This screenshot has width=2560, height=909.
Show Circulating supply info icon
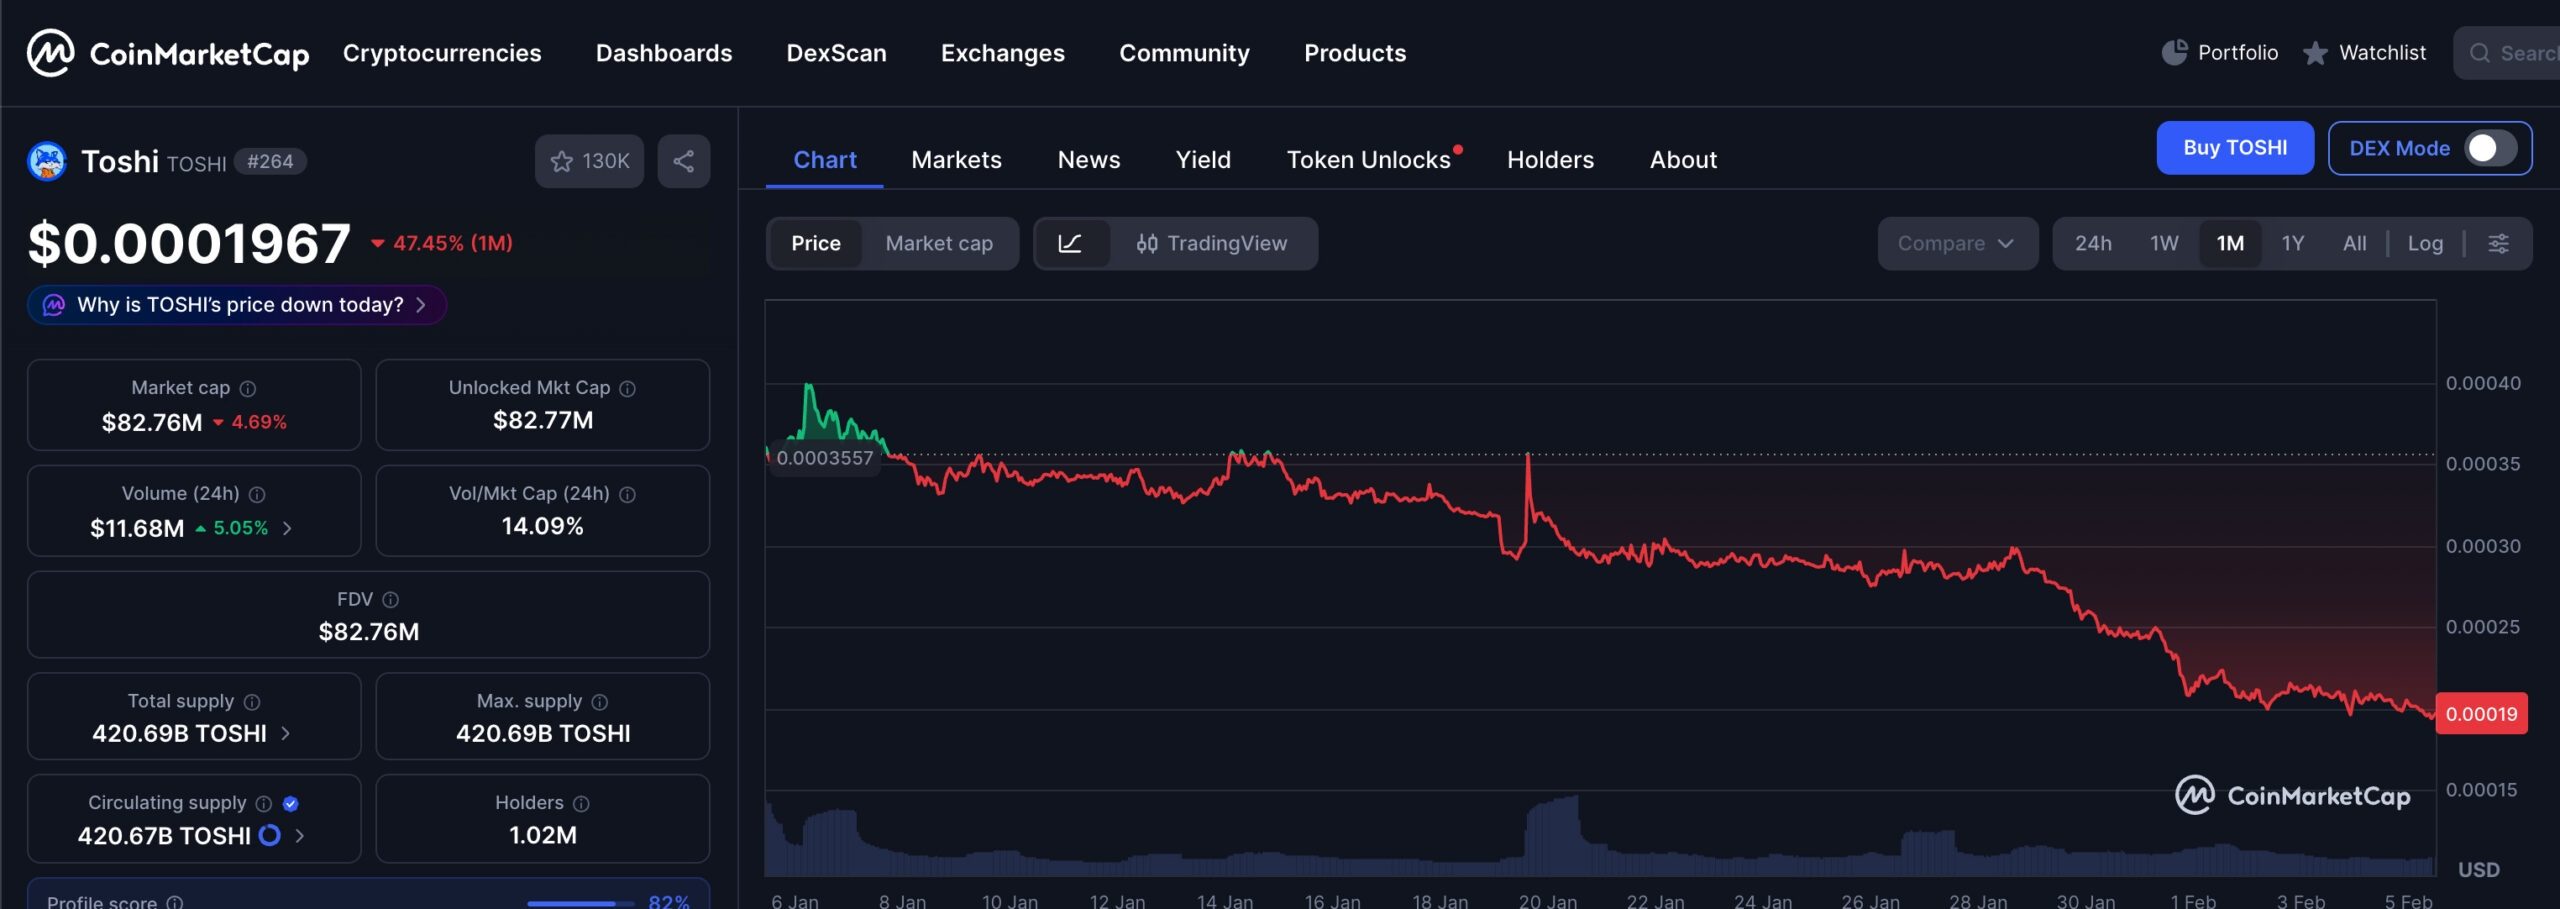click(x=264, y=803)
